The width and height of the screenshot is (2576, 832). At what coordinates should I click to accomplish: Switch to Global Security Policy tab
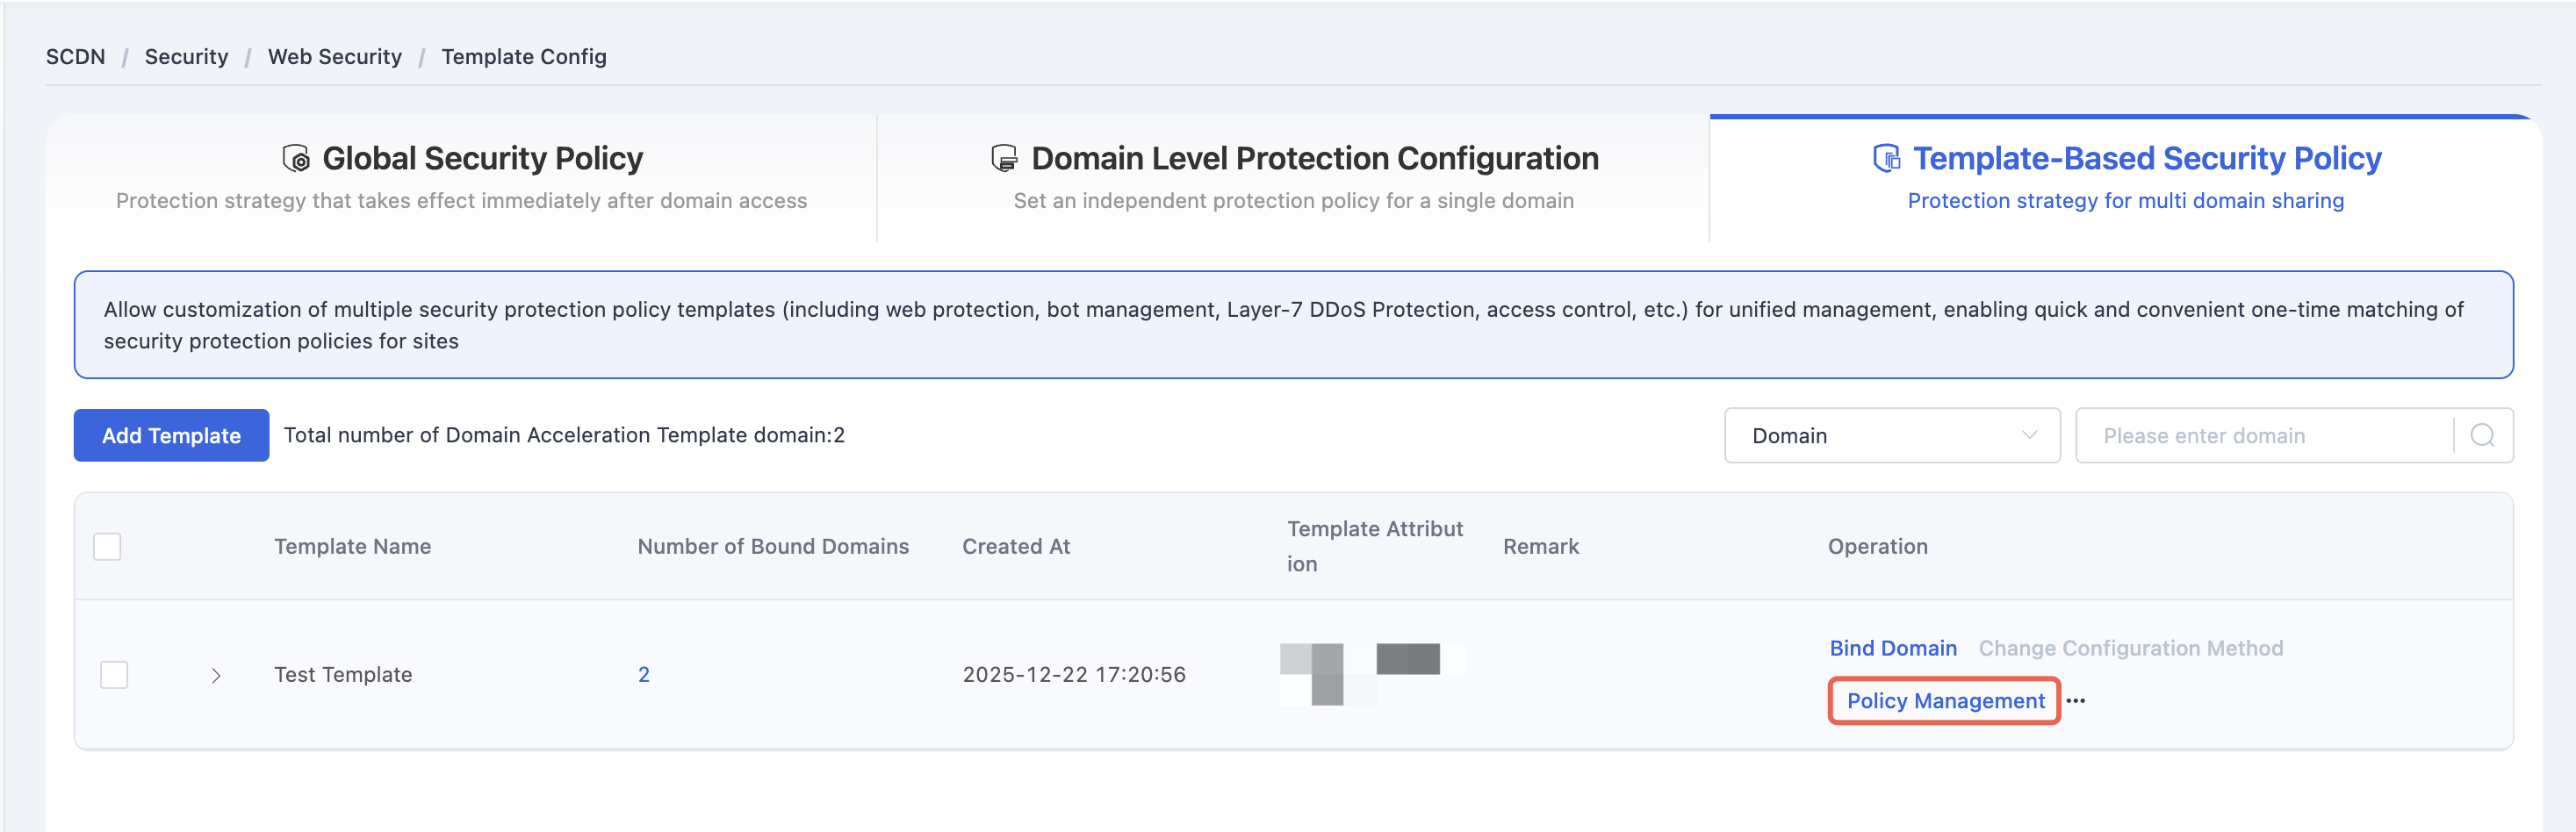click(x=462, y=178)
